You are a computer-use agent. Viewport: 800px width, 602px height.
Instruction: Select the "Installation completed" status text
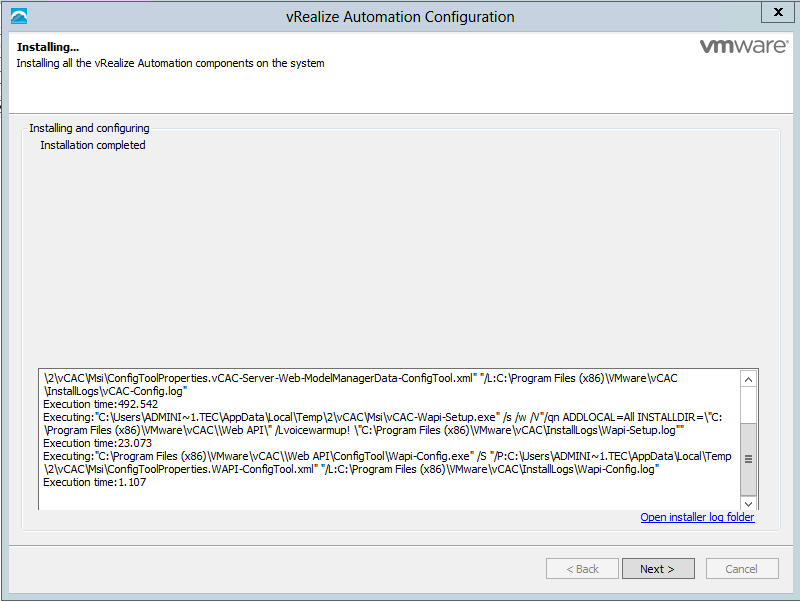[93, 145]
